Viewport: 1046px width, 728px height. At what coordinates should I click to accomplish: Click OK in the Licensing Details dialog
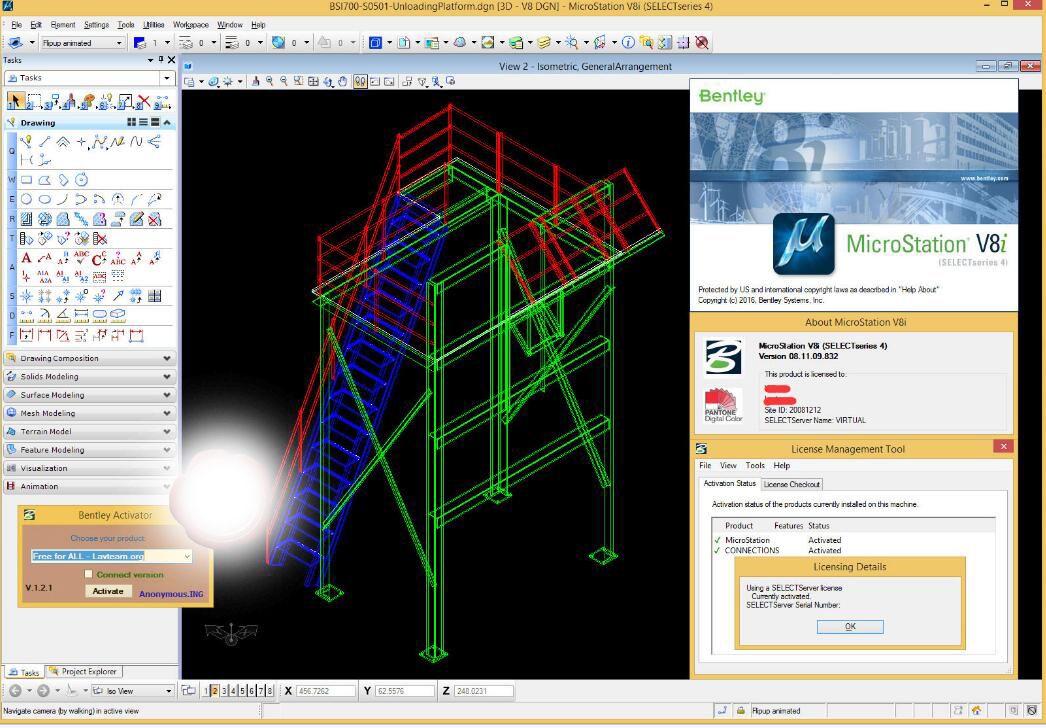point(850,627)
